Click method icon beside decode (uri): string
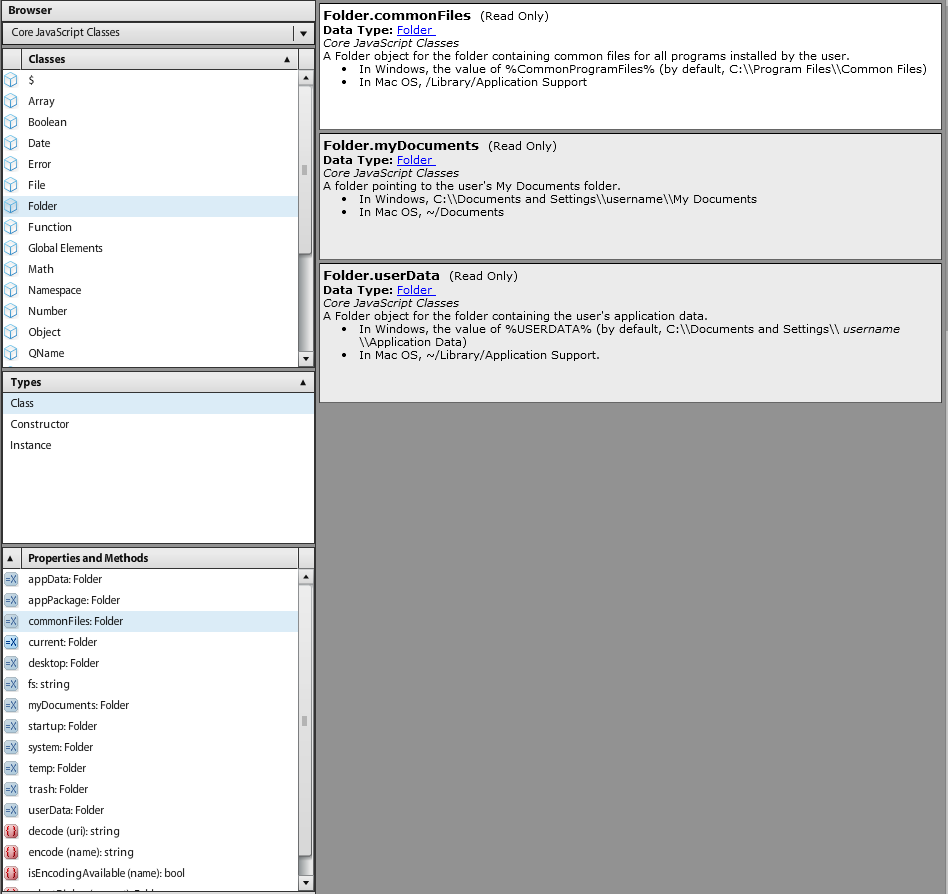This screenshot has height=894, width=948. [x=11, y=831]
